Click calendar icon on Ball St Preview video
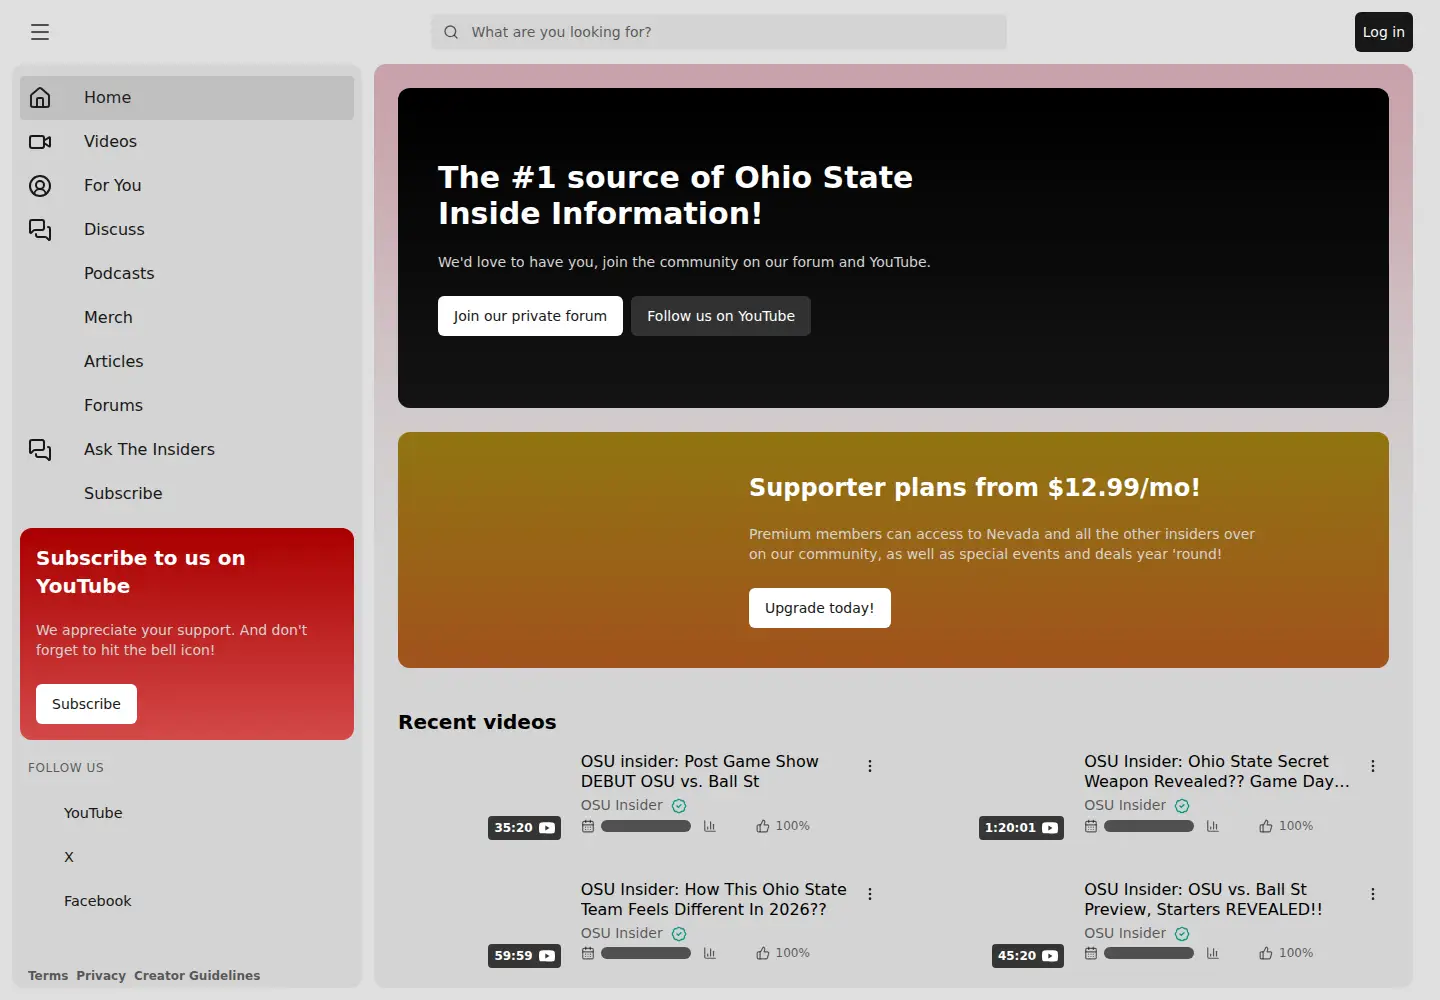Screen dimensions: 1440x1000 click(x=1091, y=953)
